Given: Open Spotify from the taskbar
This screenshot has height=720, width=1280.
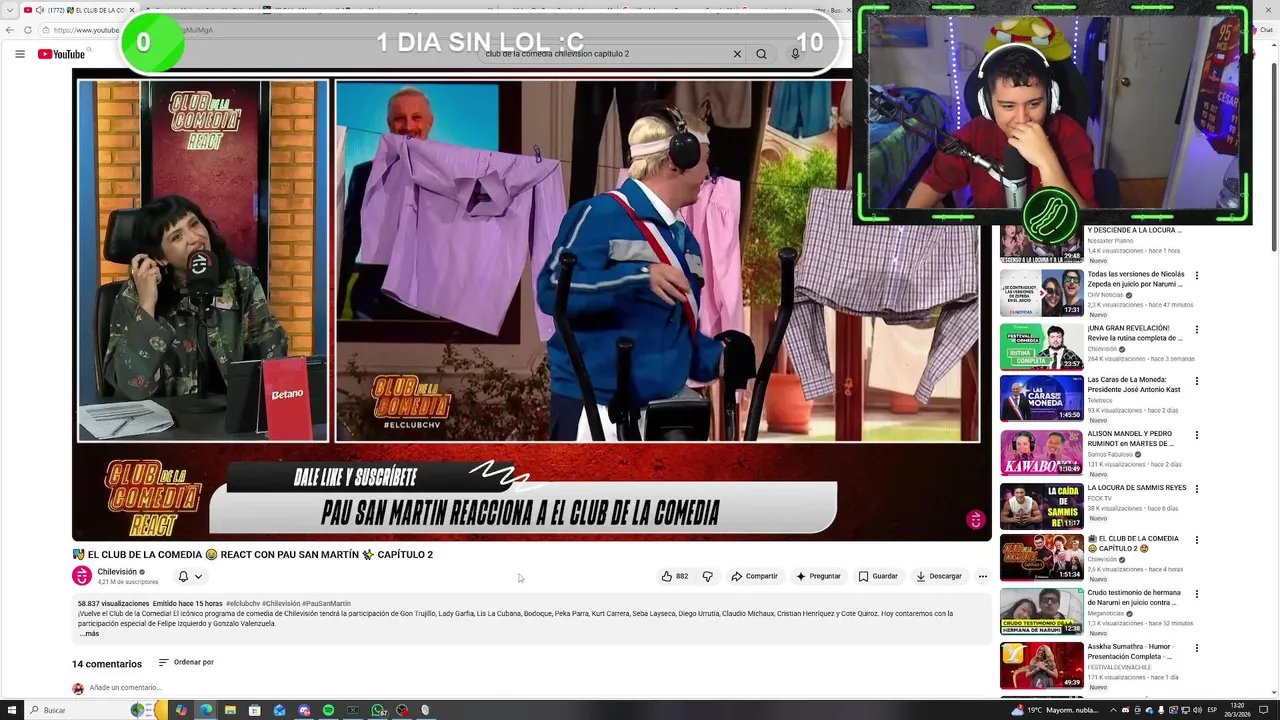Looking at the screenshot, I should point(328,710).
